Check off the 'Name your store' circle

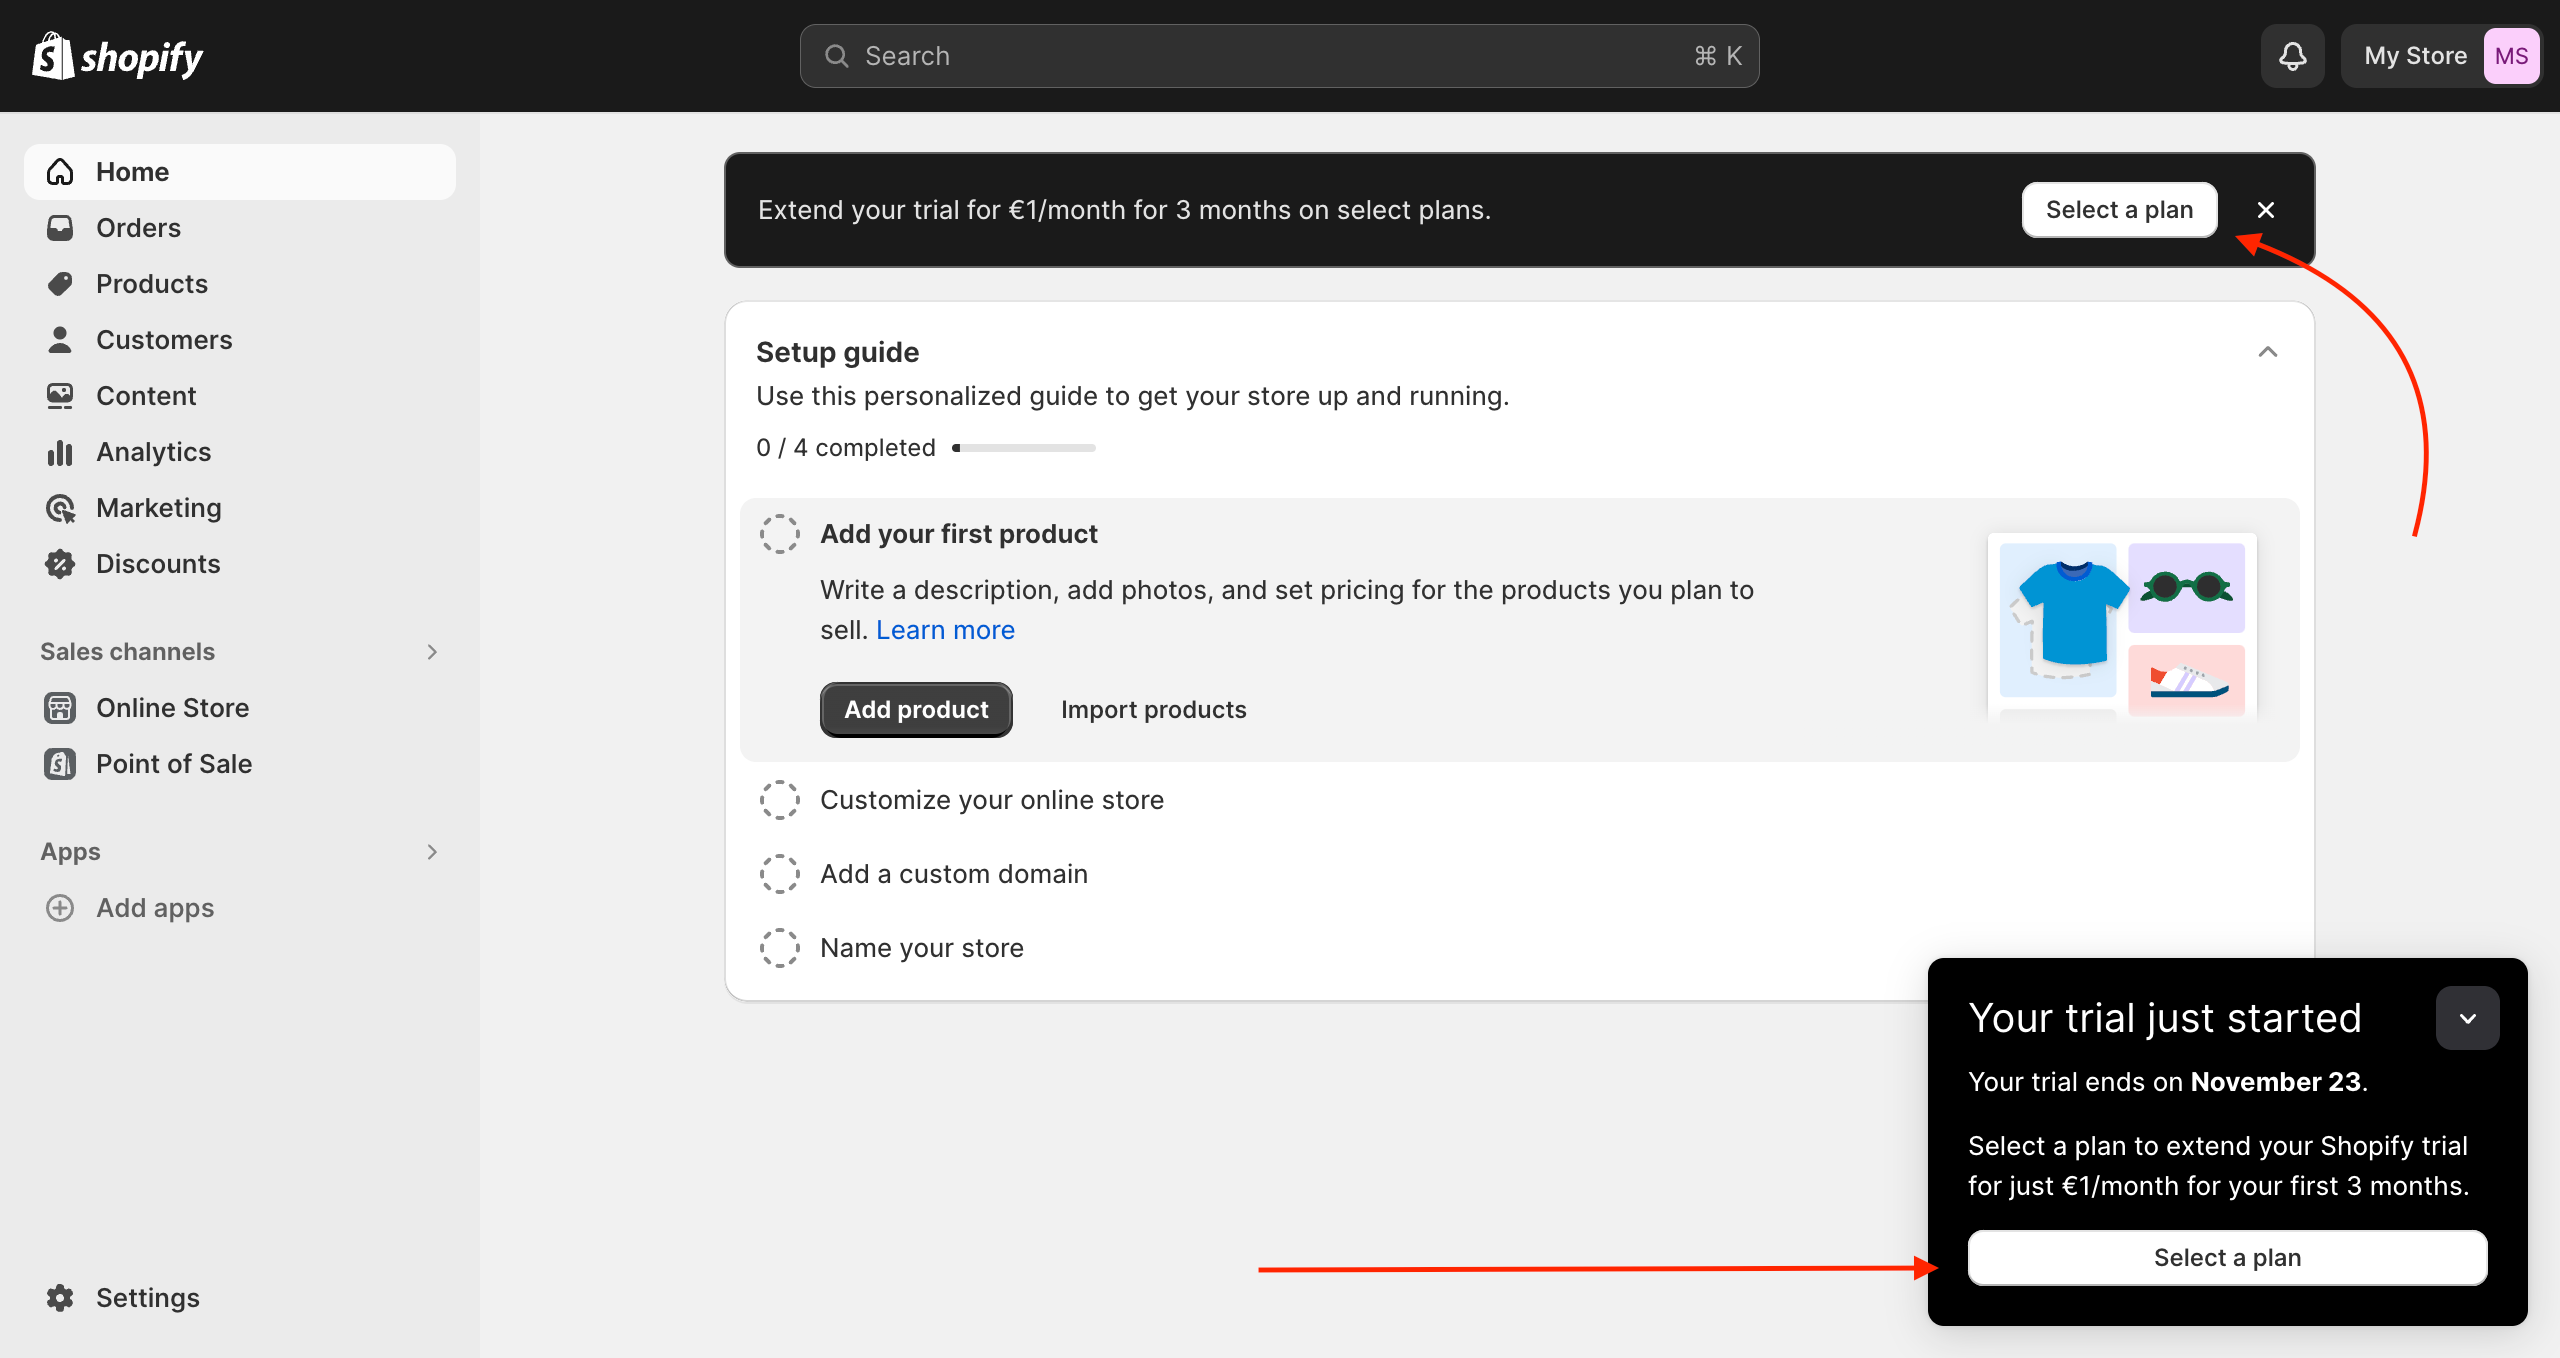[779, 948]
